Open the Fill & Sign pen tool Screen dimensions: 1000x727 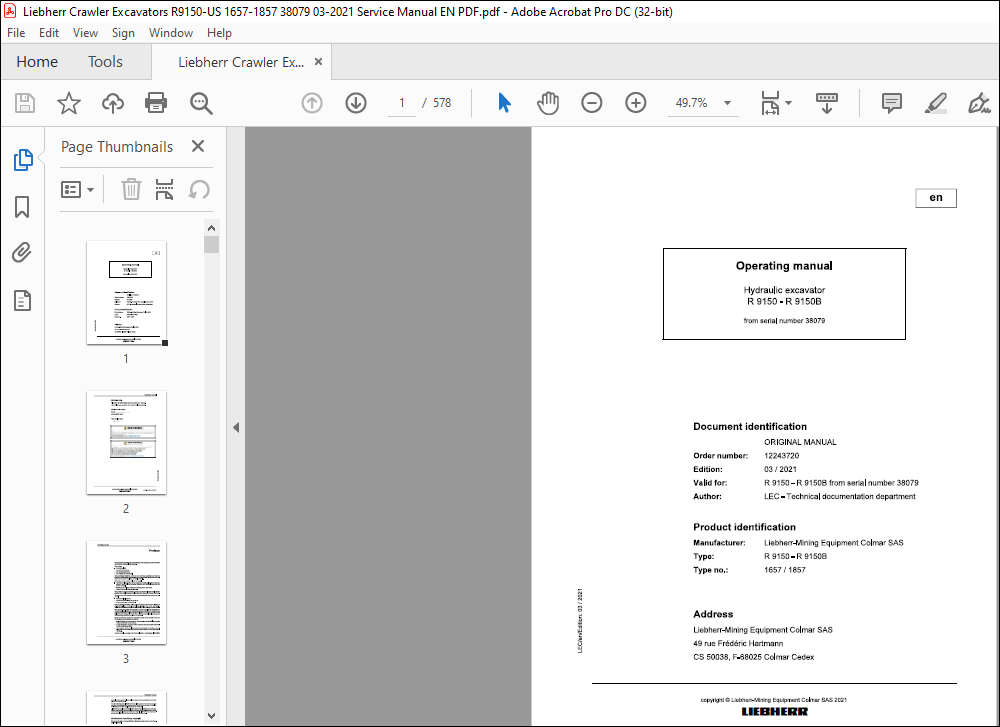tap(978, 103)
